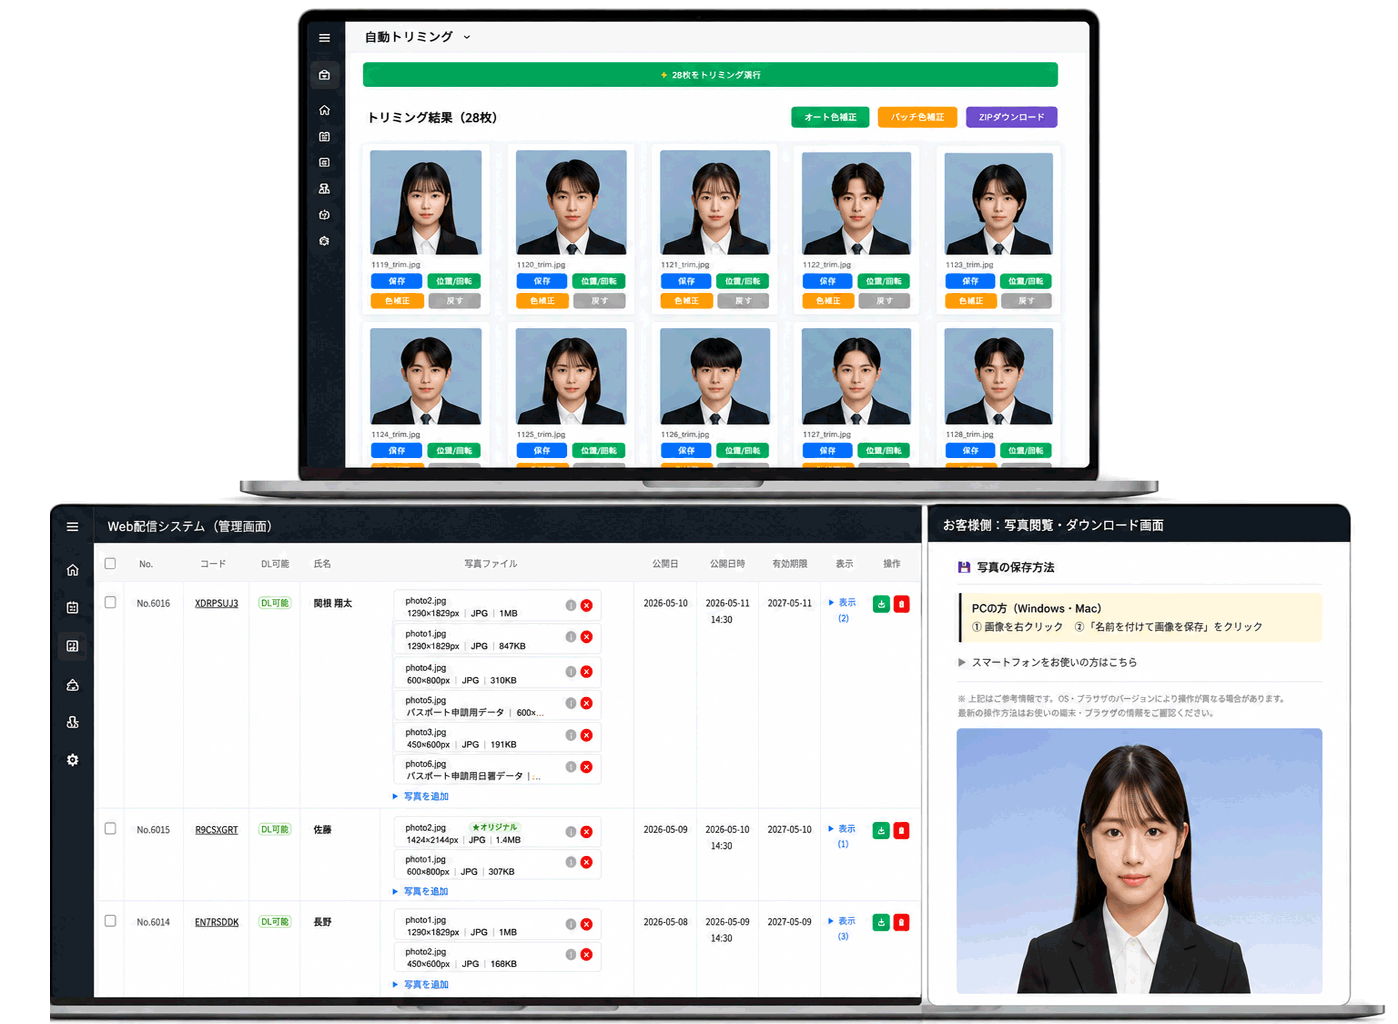Click the ZIPダウンロード button
The height and width of the screenshot is (1024, 1398).
(x=1011, y=117)
